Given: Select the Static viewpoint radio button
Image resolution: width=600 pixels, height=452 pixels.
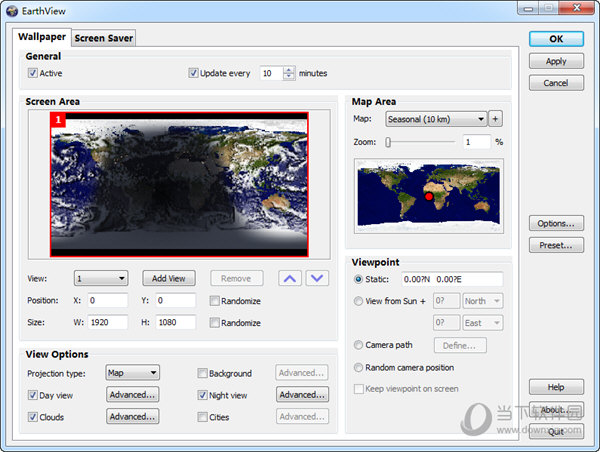Looking at the screenshot, I should (358, 279).
